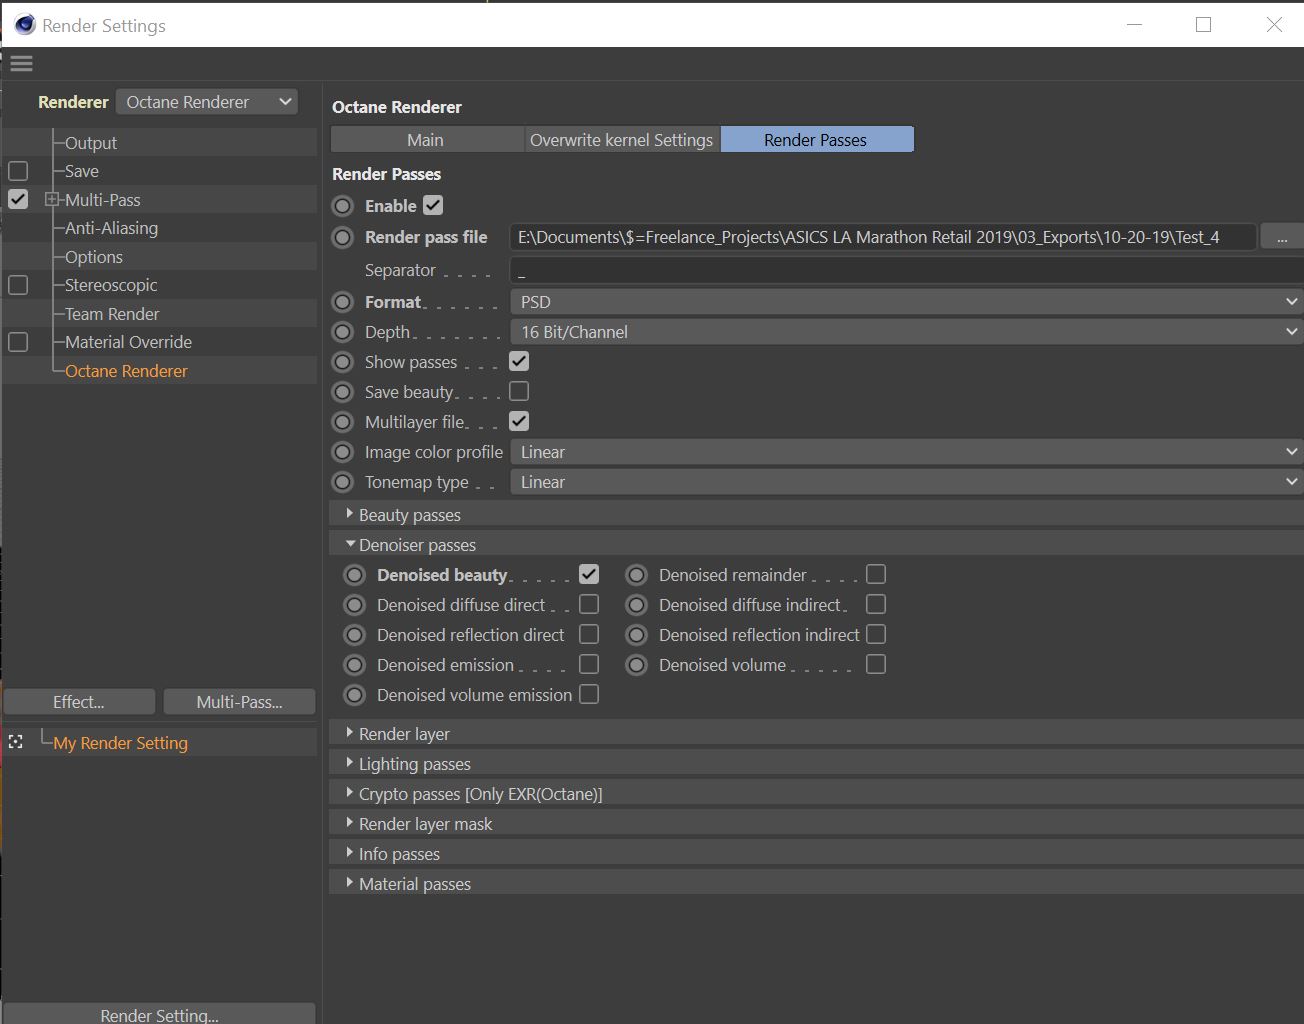1304x1024 pixels.
Task: Select Anti-Aliasing in the settings tree
Action: pyautogui.click(x=111, y=228)
